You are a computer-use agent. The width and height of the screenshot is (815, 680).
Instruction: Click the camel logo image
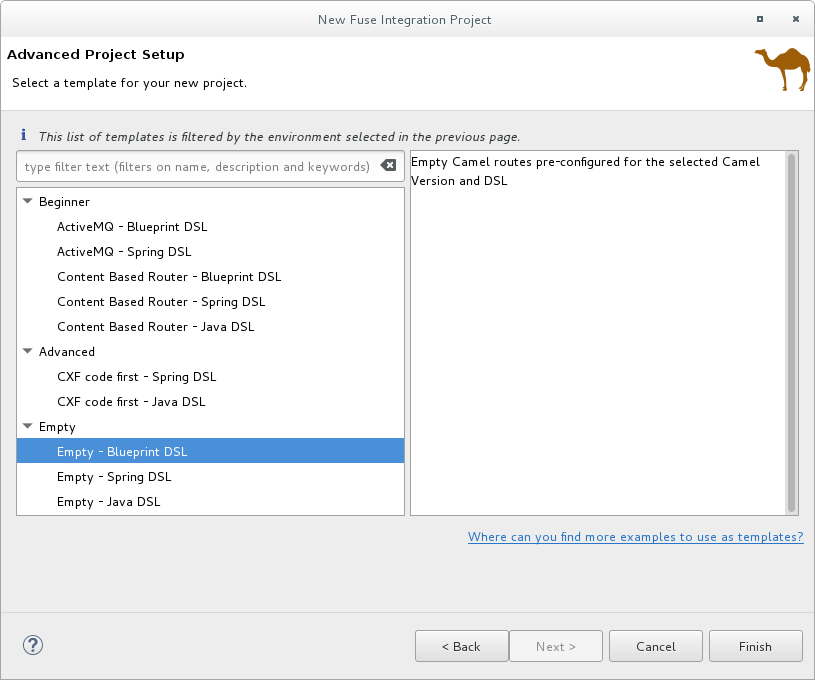[781, 69]
